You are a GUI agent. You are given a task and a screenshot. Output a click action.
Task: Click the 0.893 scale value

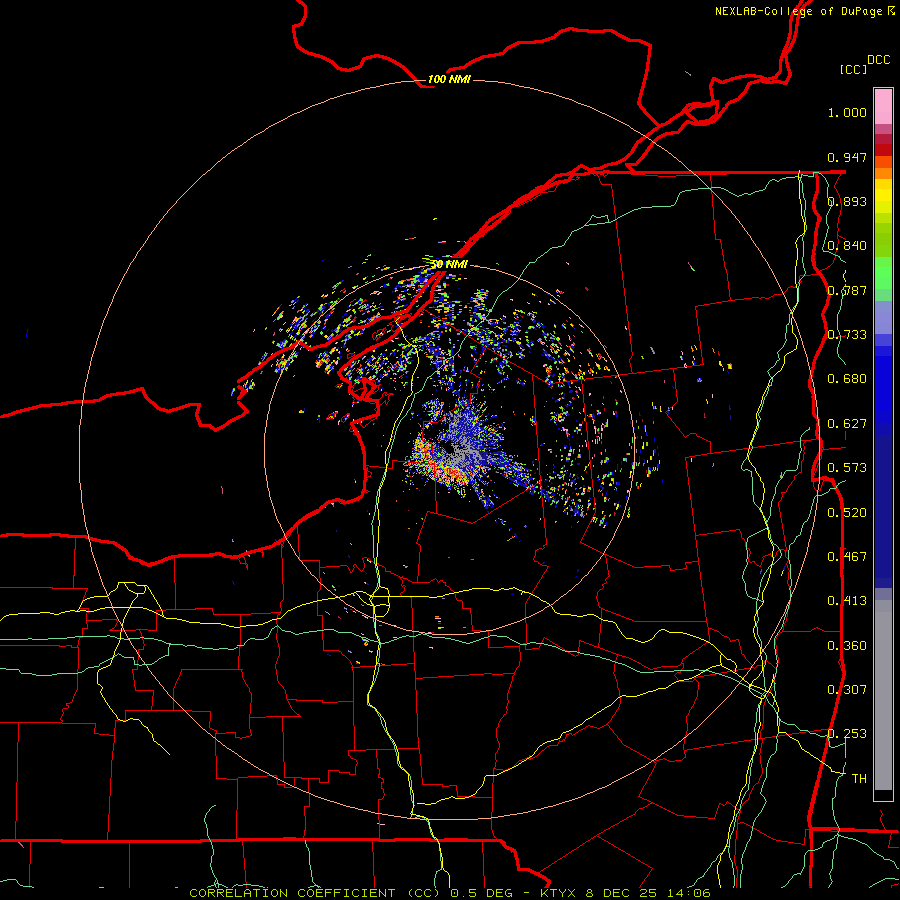(847, 201)
